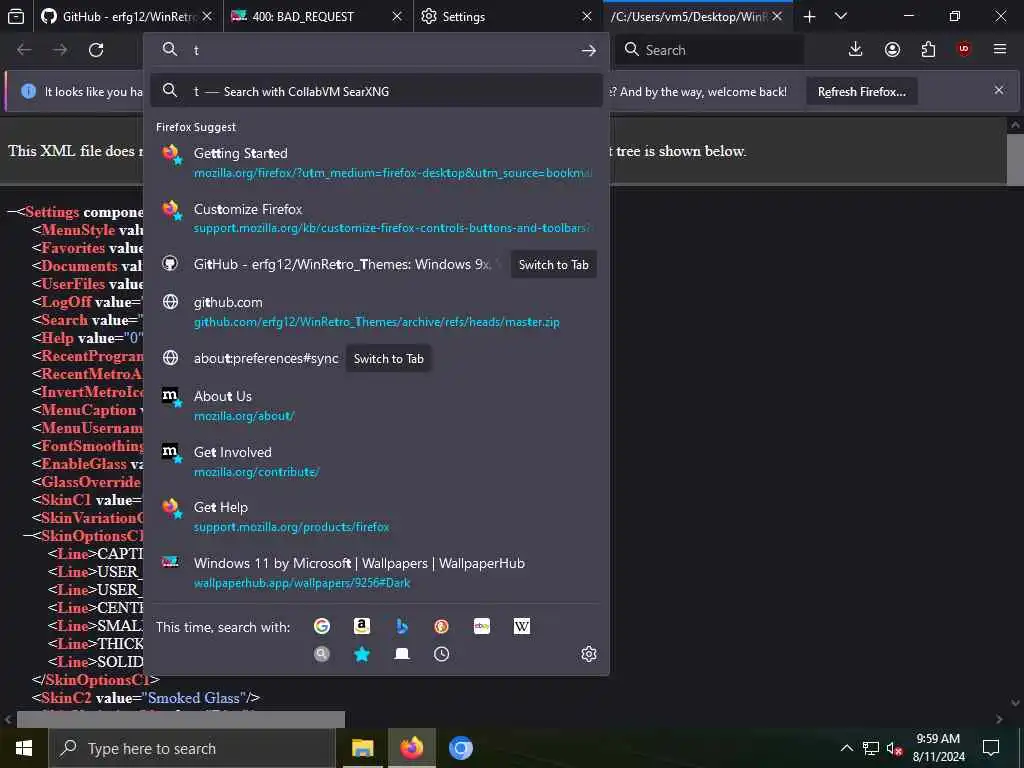
Task: Search this time with eBay
Action: point(482,626)
